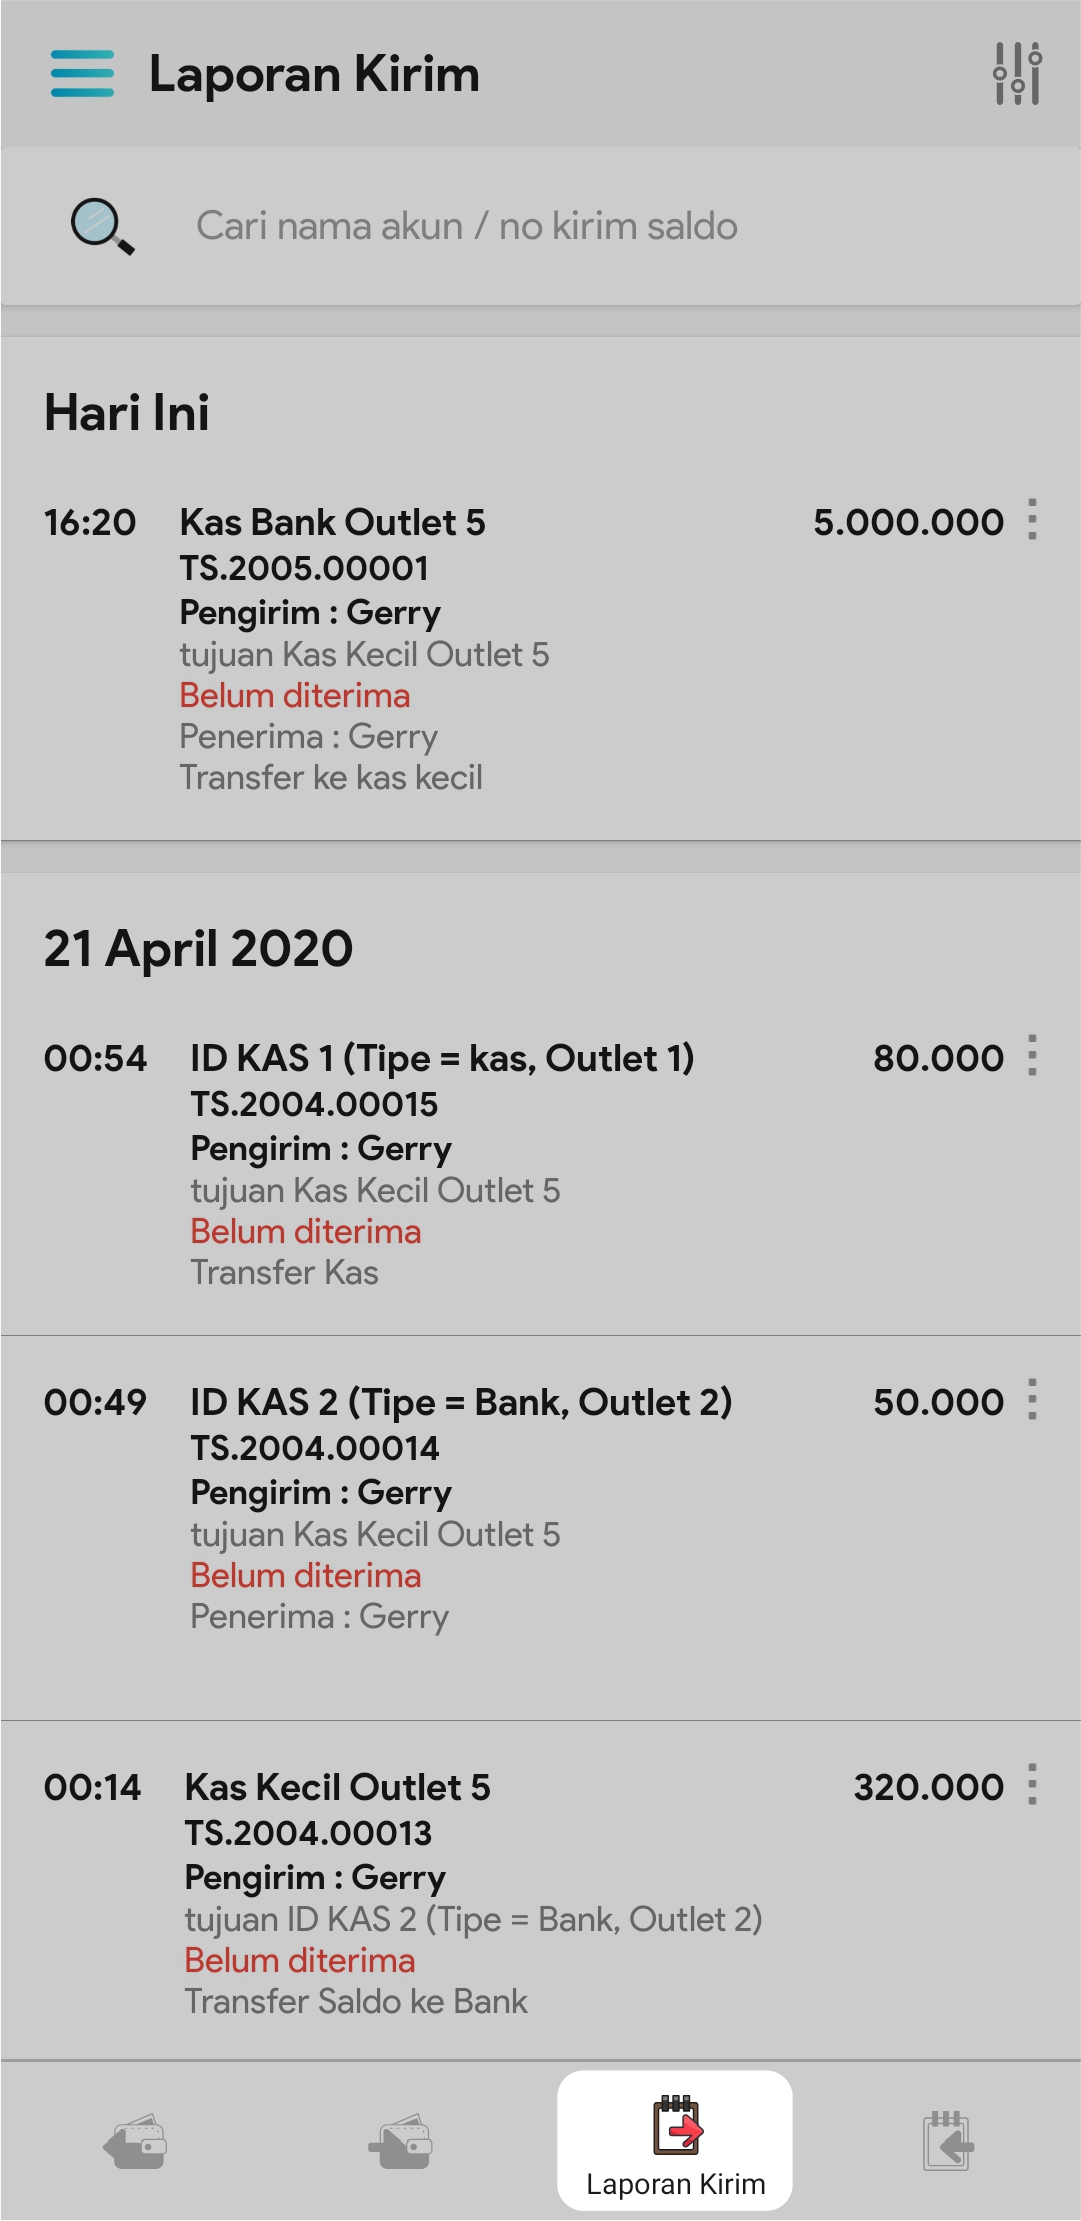Tap the Kas Bank Outlet 5 entry title
This screenshot has height=2221, width=1081.
[x=332, y=523]
